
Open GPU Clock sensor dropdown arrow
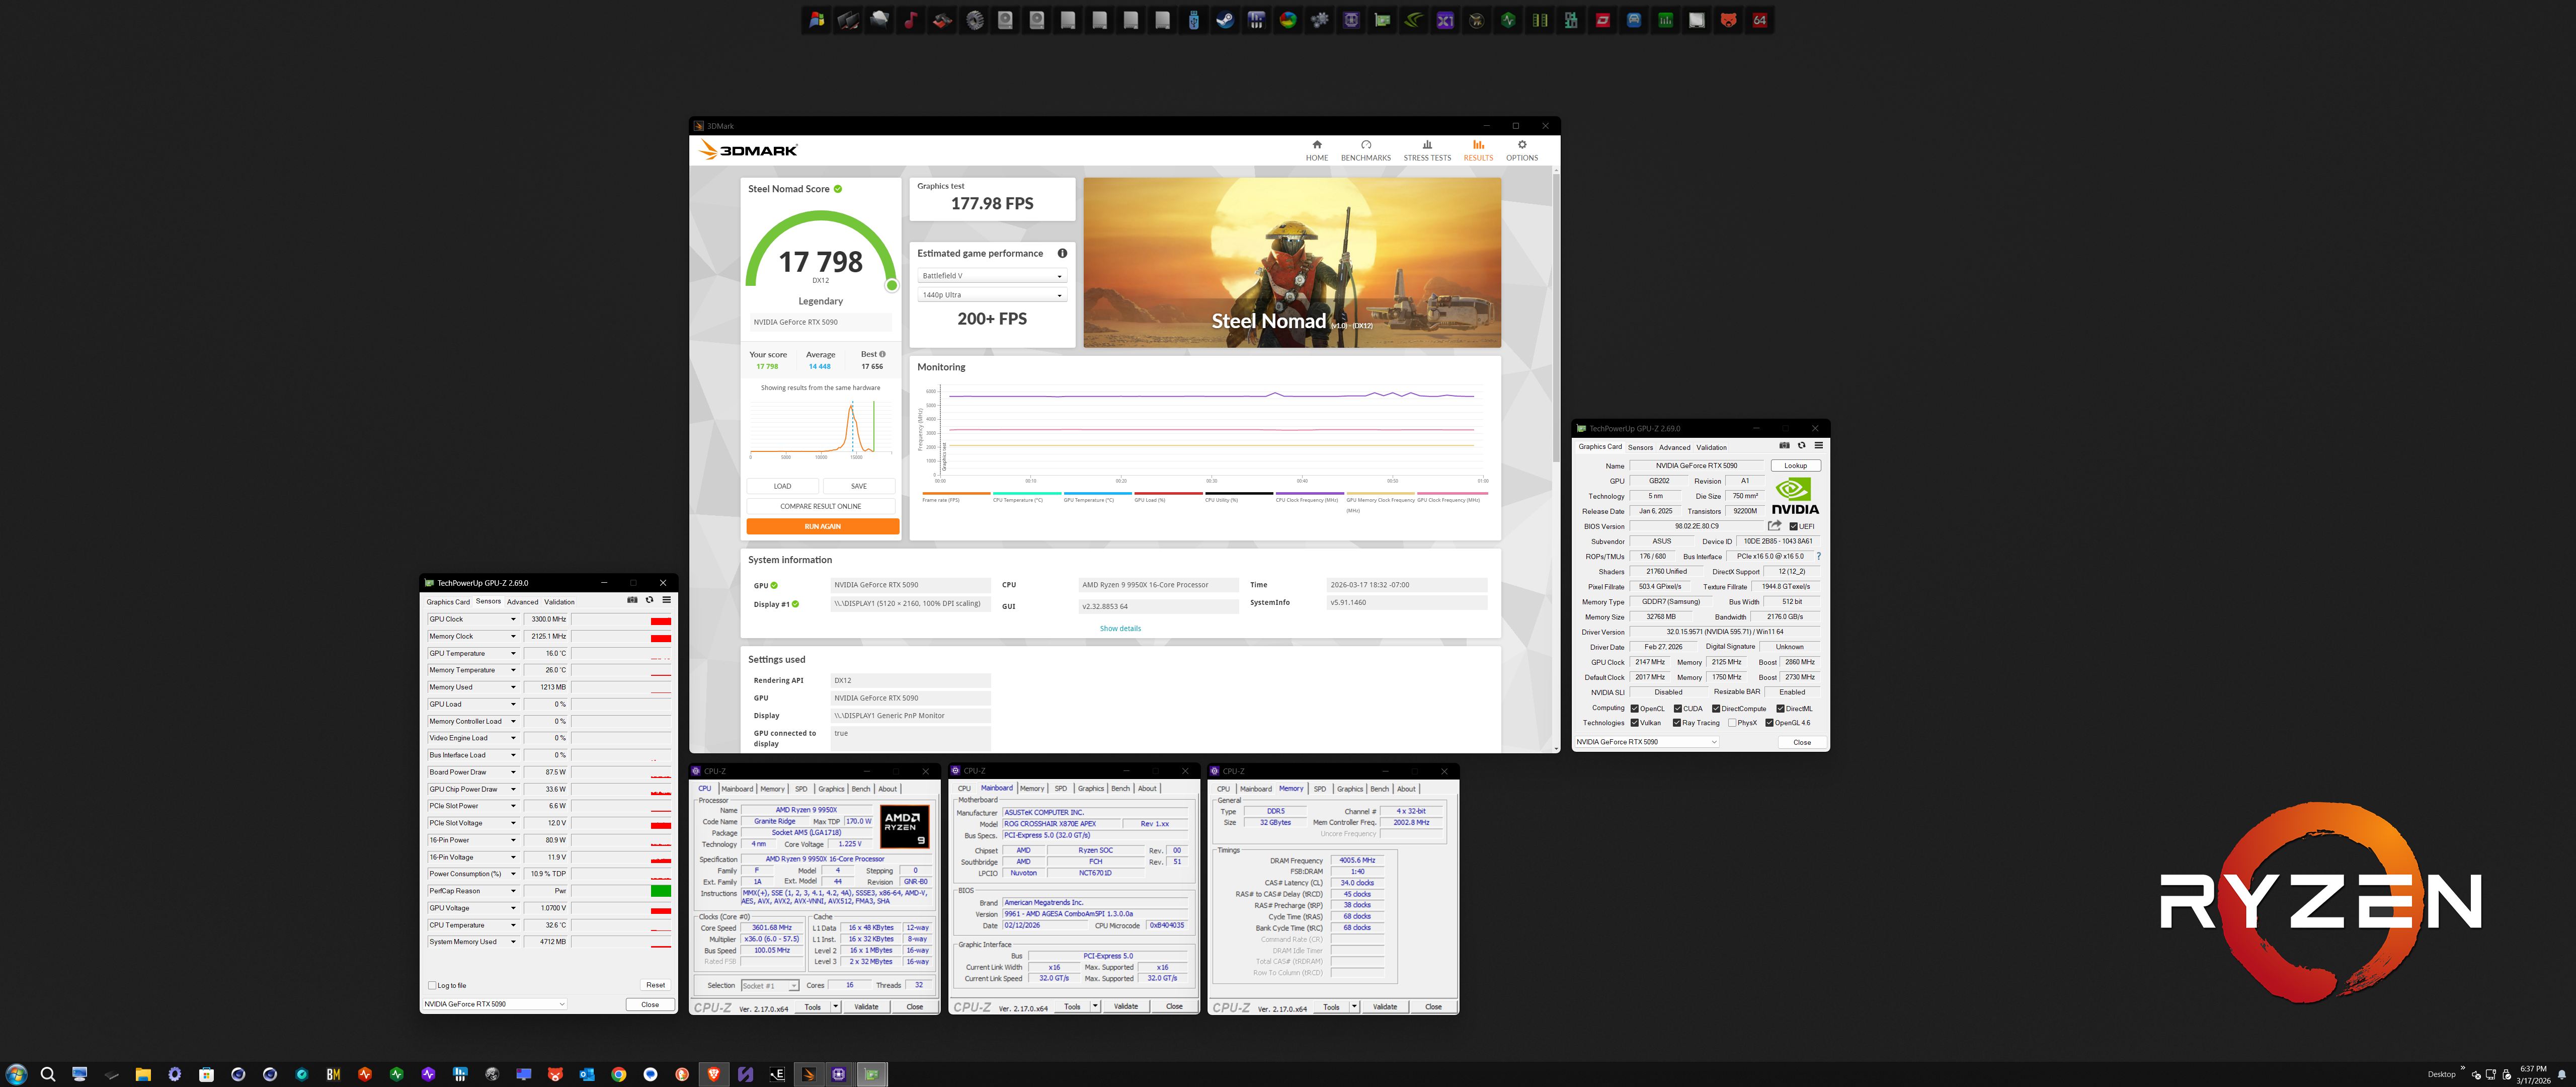pyautogui.click(x=513, y=620)
